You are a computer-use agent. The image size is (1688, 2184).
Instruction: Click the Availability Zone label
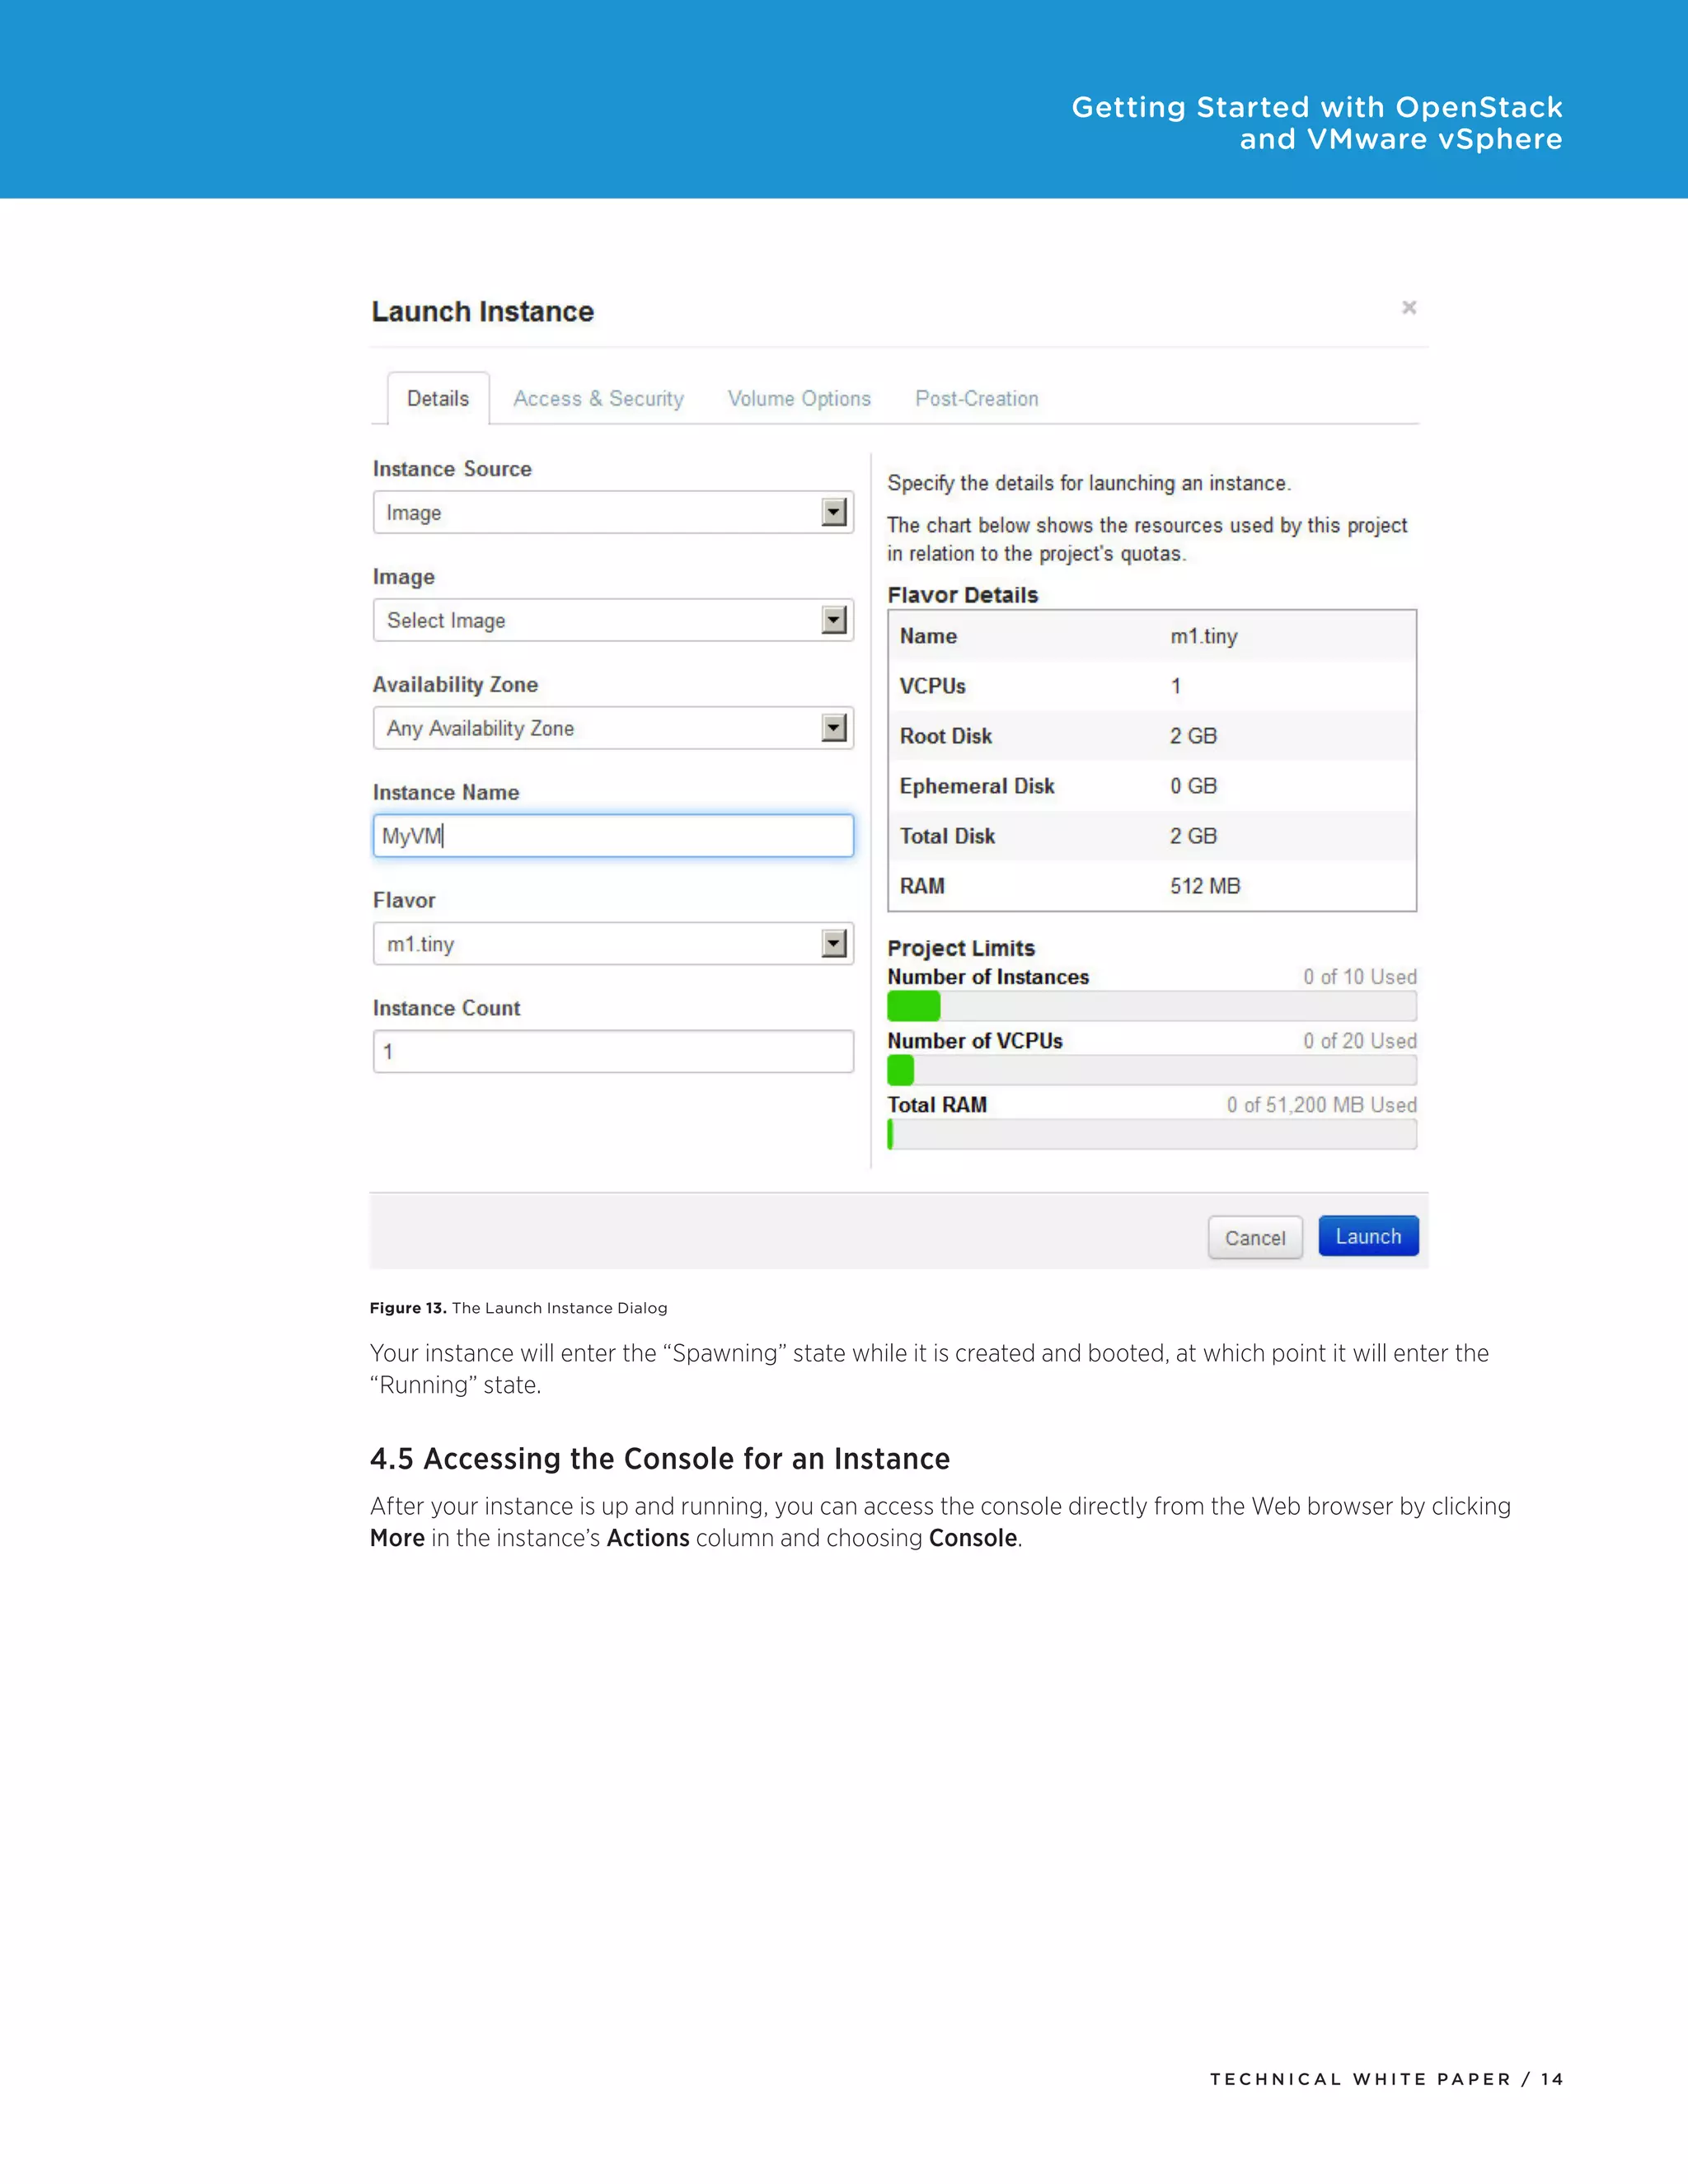point(455,685)
